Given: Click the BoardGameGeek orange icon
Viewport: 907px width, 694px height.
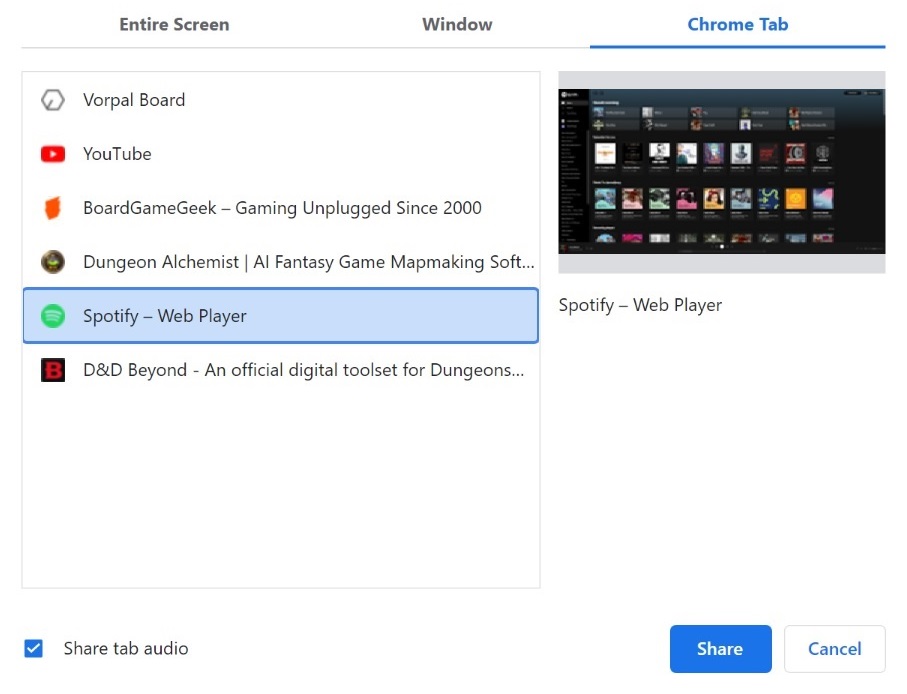Looking at the screenshot, I should (x=52, y=208).
